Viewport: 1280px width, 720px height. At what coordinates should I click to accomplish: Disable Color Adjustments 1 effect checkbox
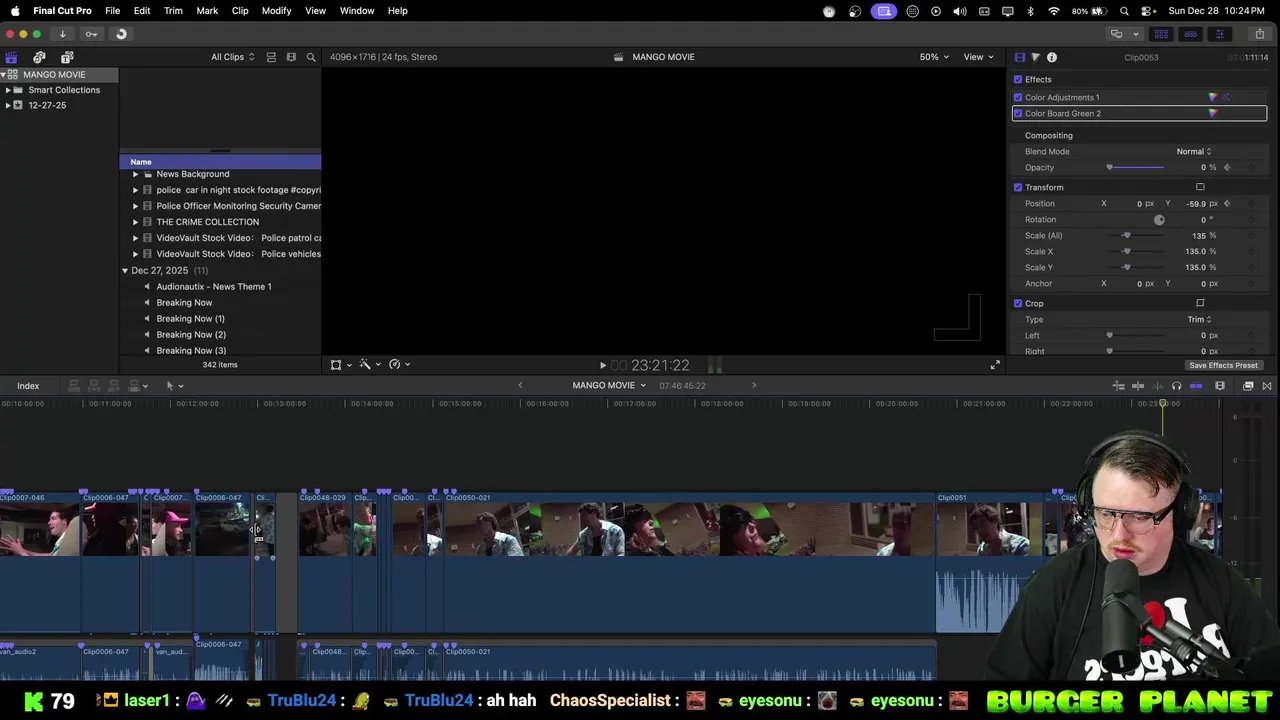[1018, 97]
